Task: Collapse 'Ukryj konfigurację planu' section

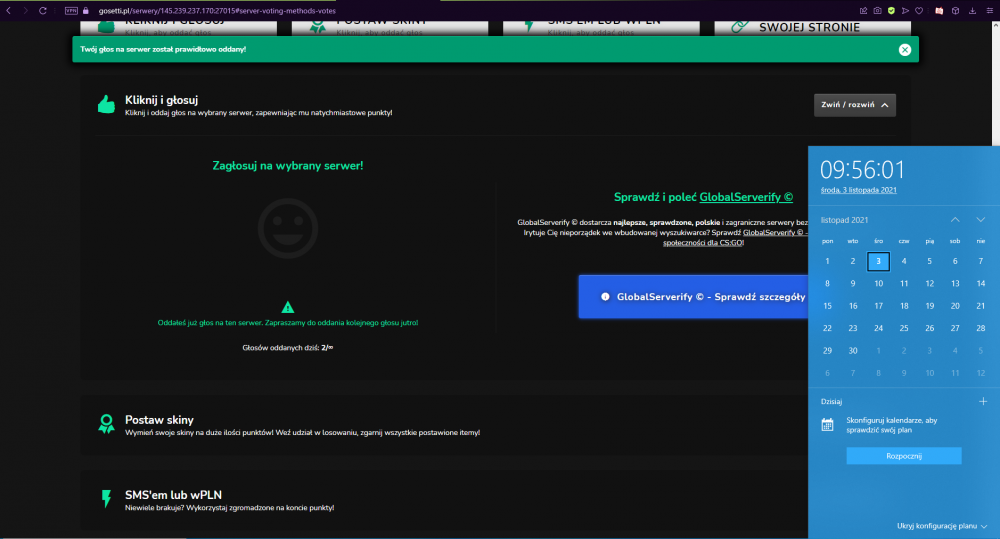Action: tap(942, 526)
